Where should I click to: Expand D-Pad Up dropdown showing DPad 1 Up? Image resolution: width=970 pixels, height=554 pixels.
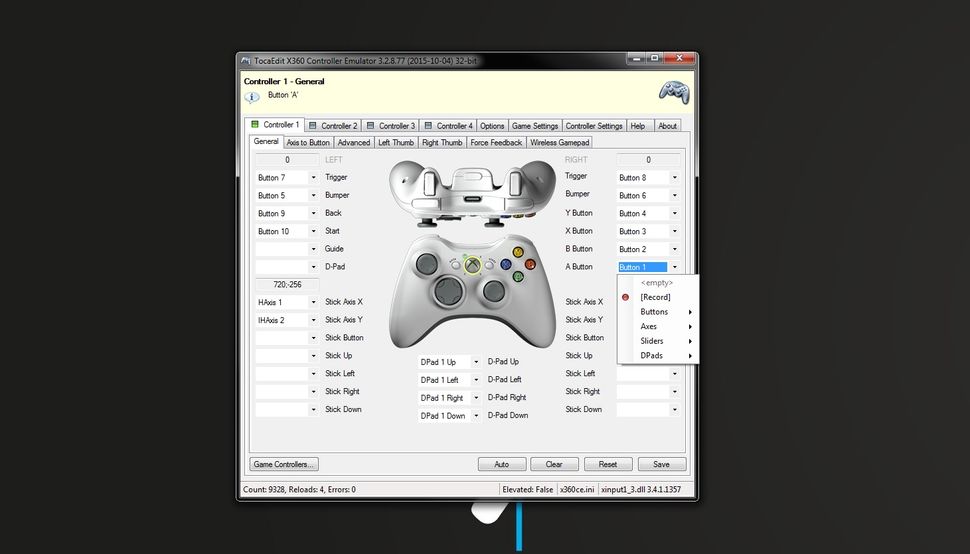coord(476,362)
